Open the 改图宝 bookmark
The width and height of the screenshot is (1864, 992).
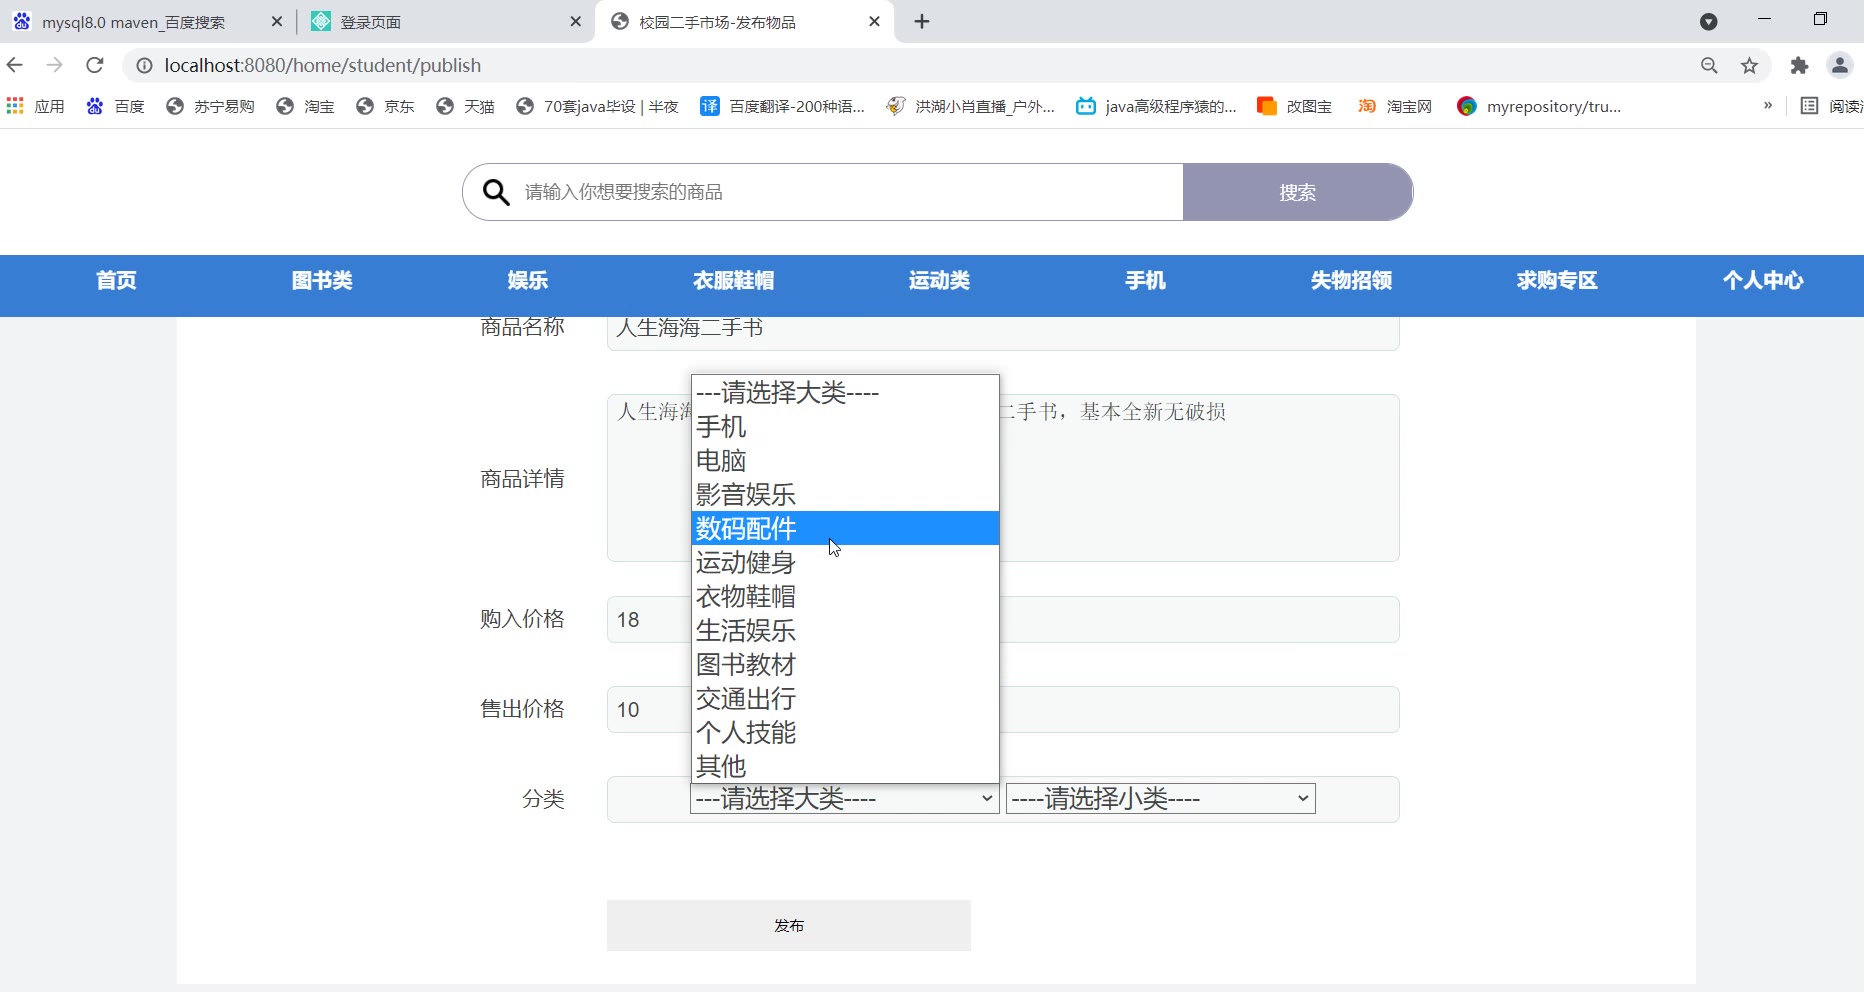tap(1294, 106)
